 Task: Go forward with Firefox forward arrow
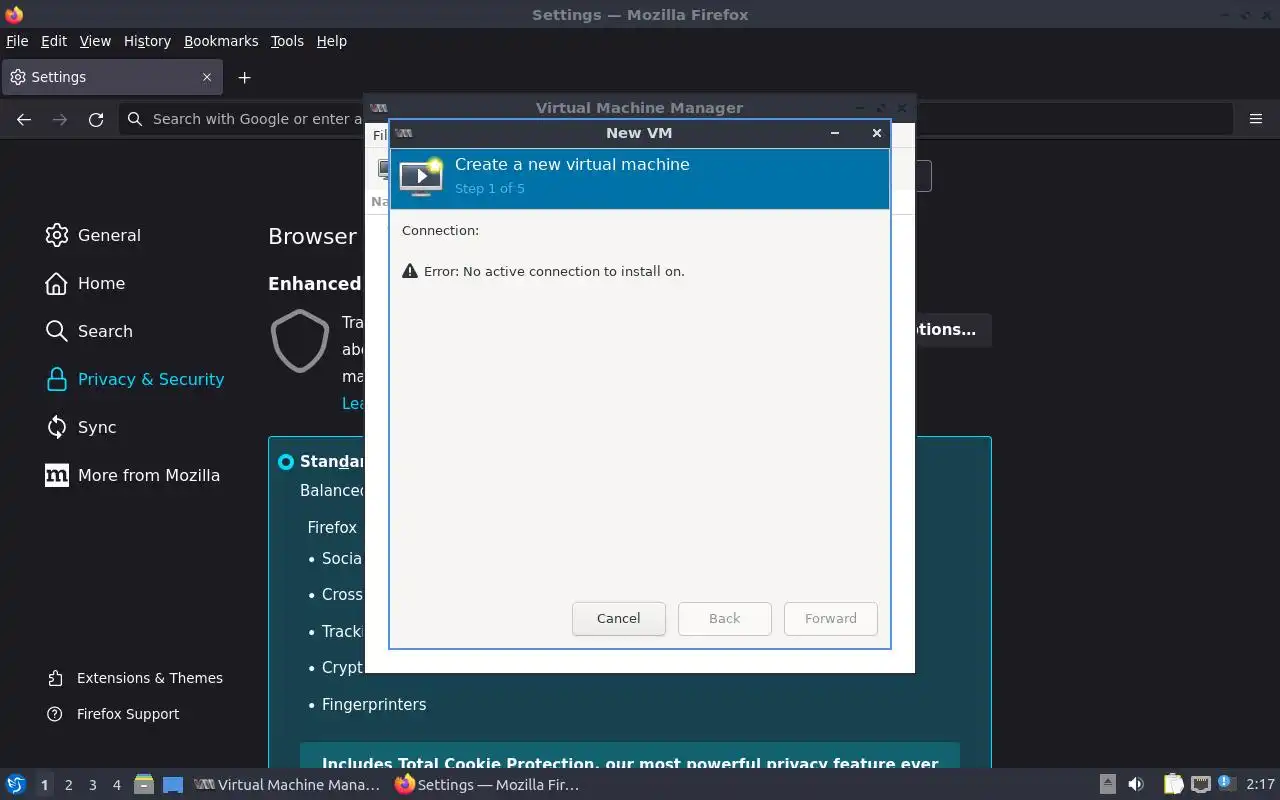click(x=60, y=119)
